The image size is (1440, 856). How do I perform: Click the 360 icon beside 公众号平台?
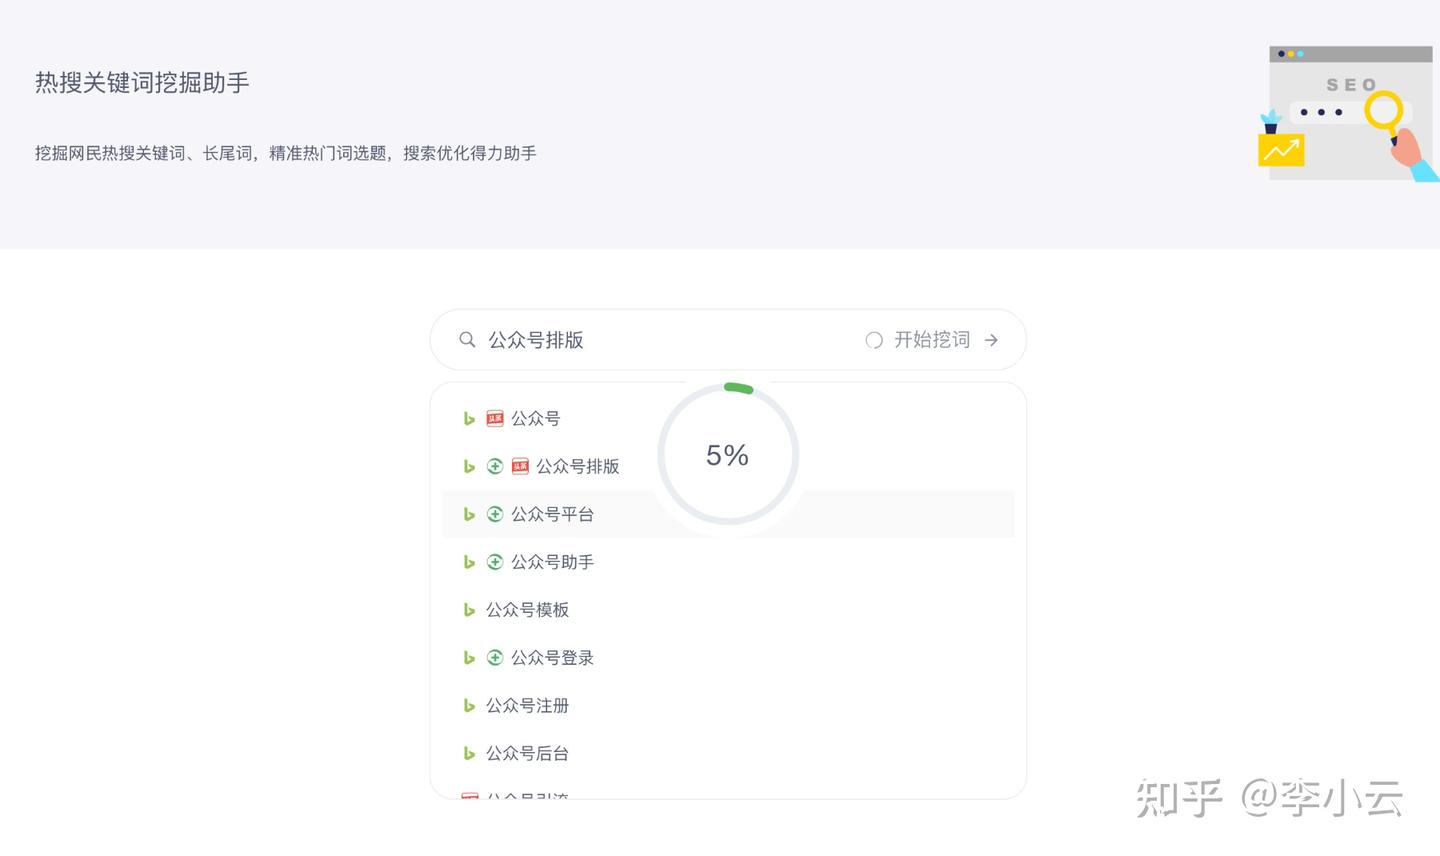[x=495, y=514]
